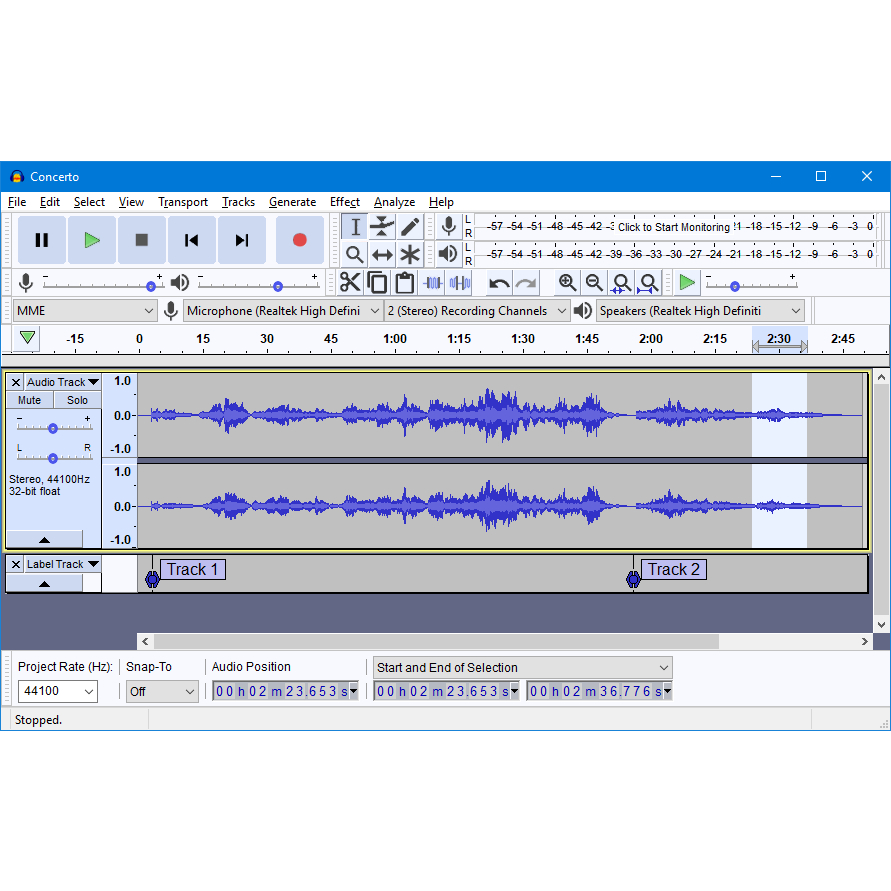Image resolution: width=891 pixels, height=891 pixels.
Task: Open the Snap-To dropdown set to Off
Action: point(162,691)
